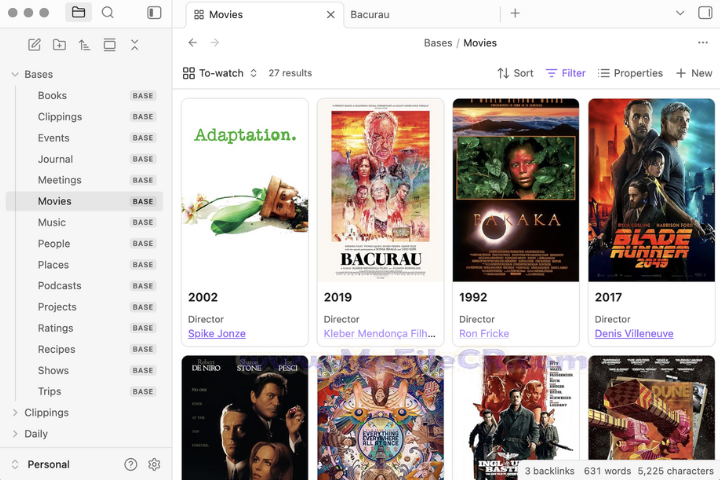Viewport: 720px width, 480px height.
Task: Open the settings gear icon
Action: (x=154, y=464)
